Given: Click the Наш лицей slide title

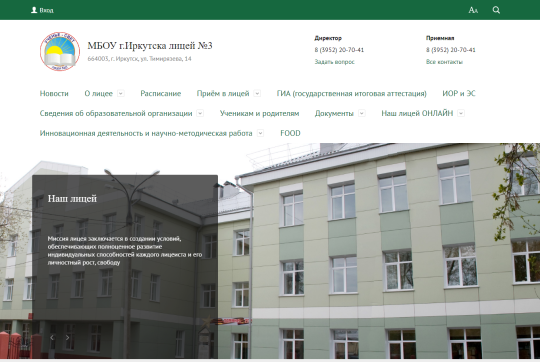Looking at the screenshot, I should [72, 199].
